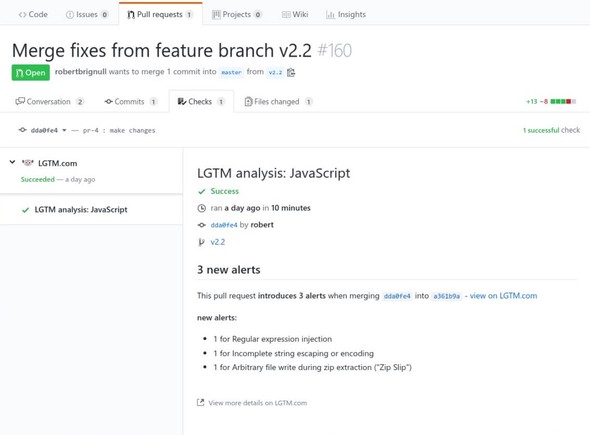This screenshot has width=590, height=435.
Task: Click the master base branch label
Action: (x=231, y=72)
